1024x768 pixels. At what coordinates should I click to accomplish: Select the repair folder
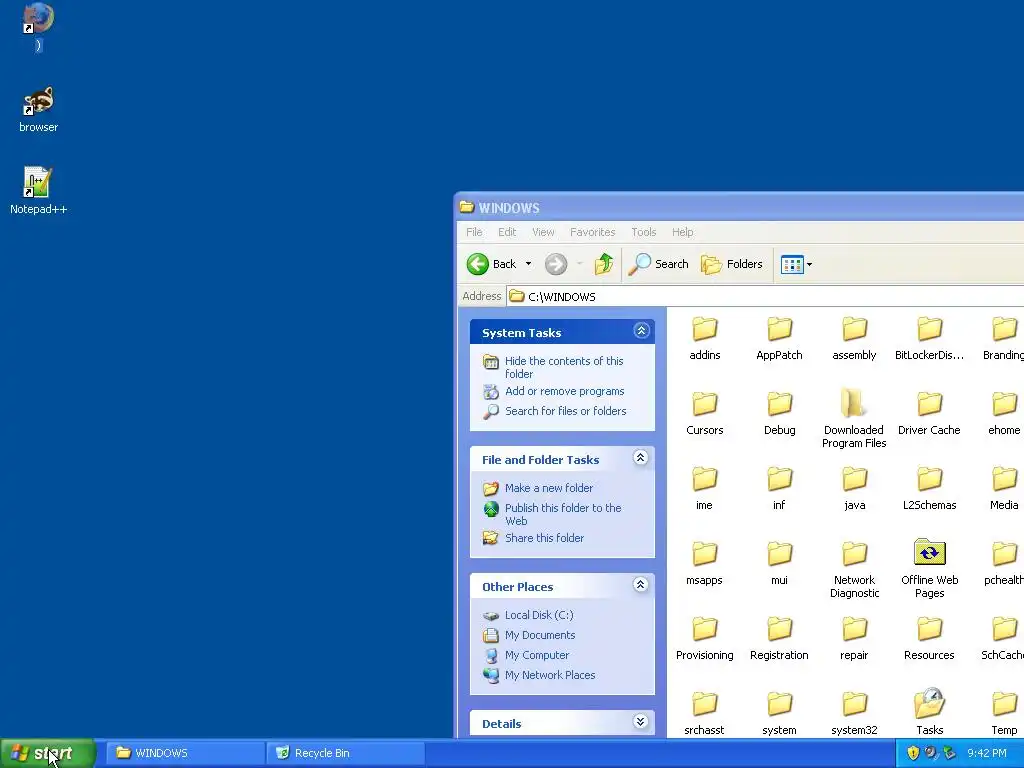point(854,639)
